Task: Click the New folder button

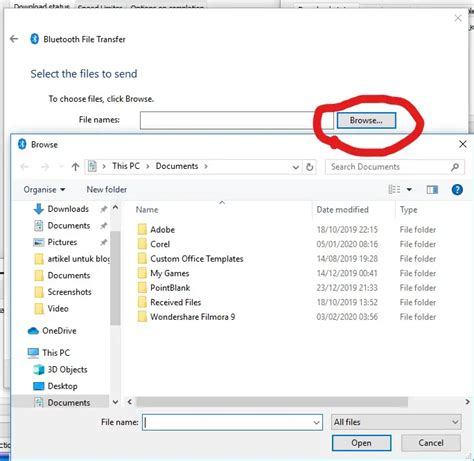Action: 107,189
